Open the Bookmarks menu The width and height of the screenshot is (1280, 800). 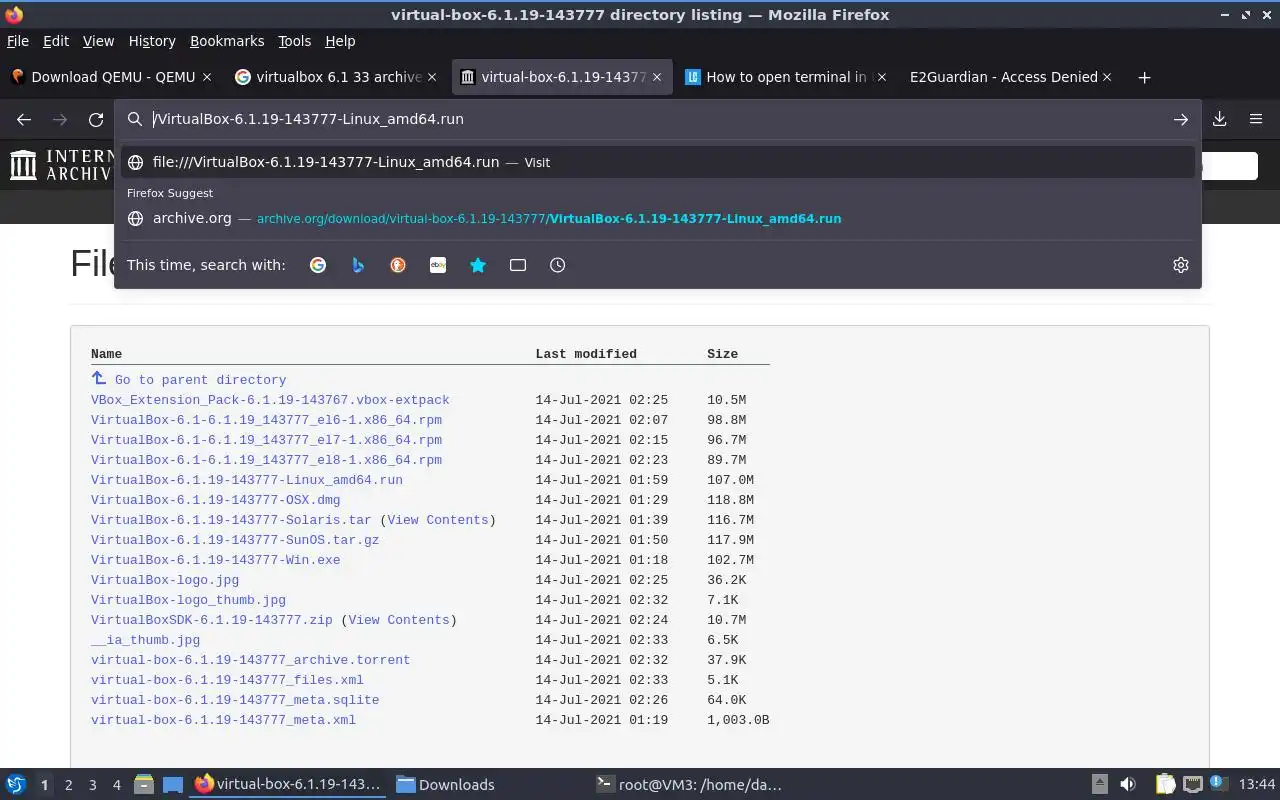click(227, 41)
